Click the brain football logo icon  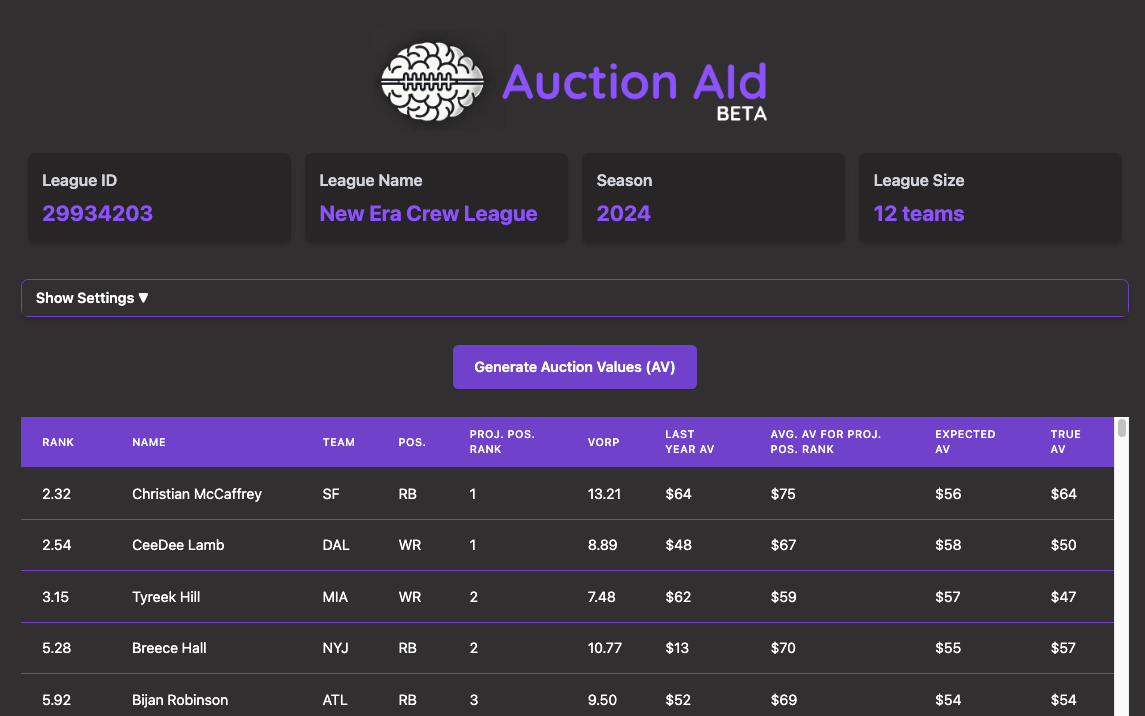(433, 81)
